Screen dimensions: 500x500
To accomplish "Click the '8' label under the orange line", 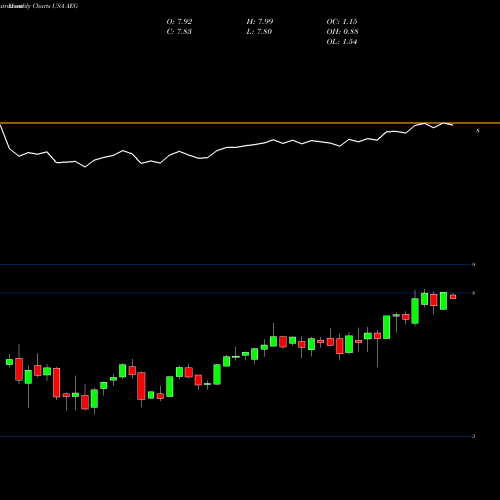I will point(478,131).
